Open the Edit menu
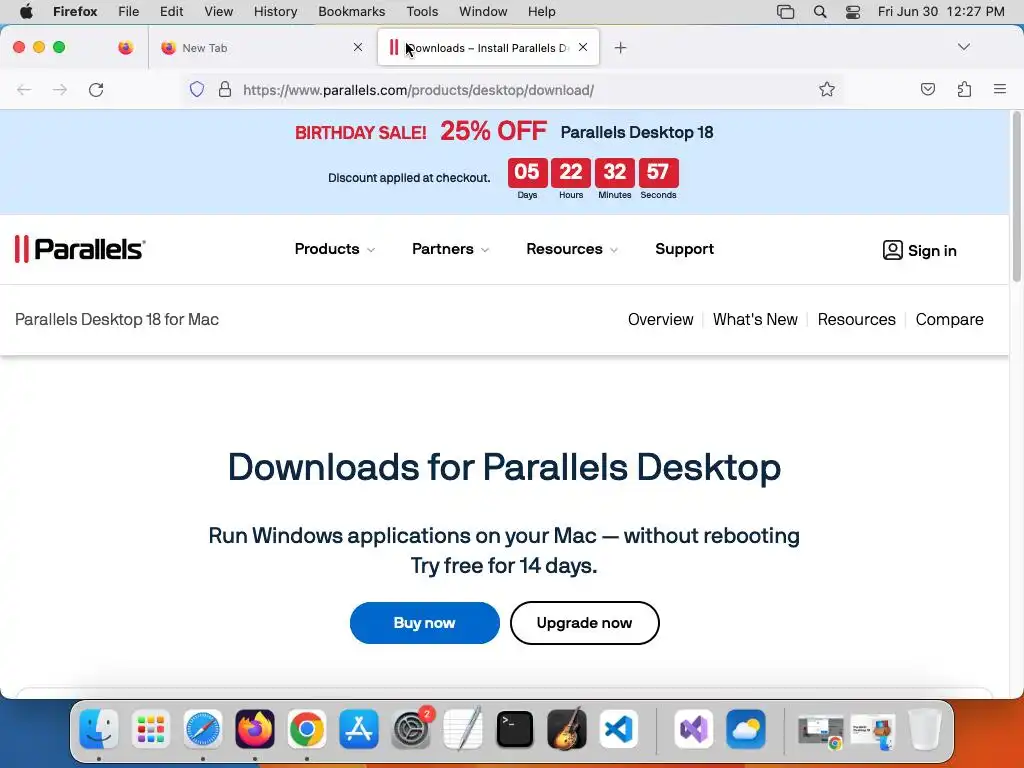The width and height of the screenshot is (1024, 768). [x=171, y=12]
